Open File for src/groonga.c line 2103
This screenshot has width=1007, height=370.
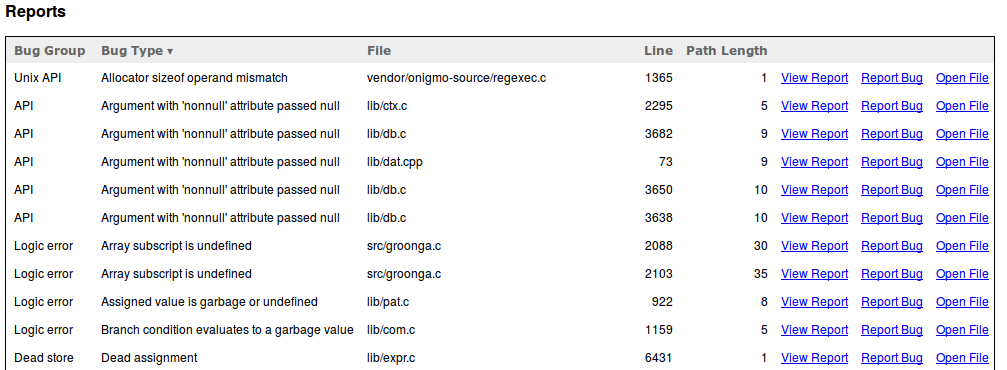(x=962, y=274)
